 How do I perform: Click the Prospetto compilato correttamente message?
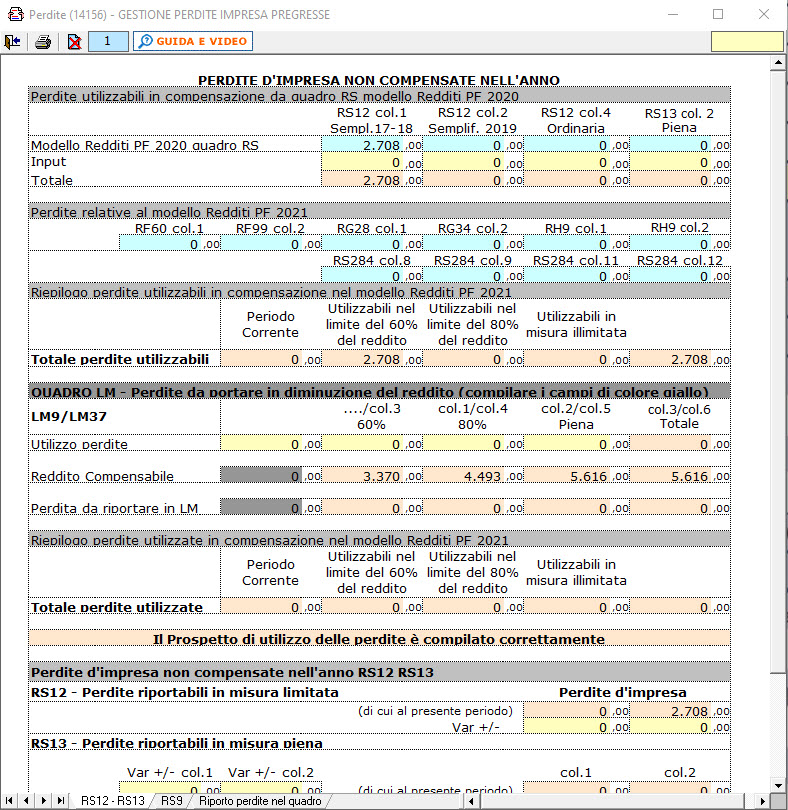379,639
